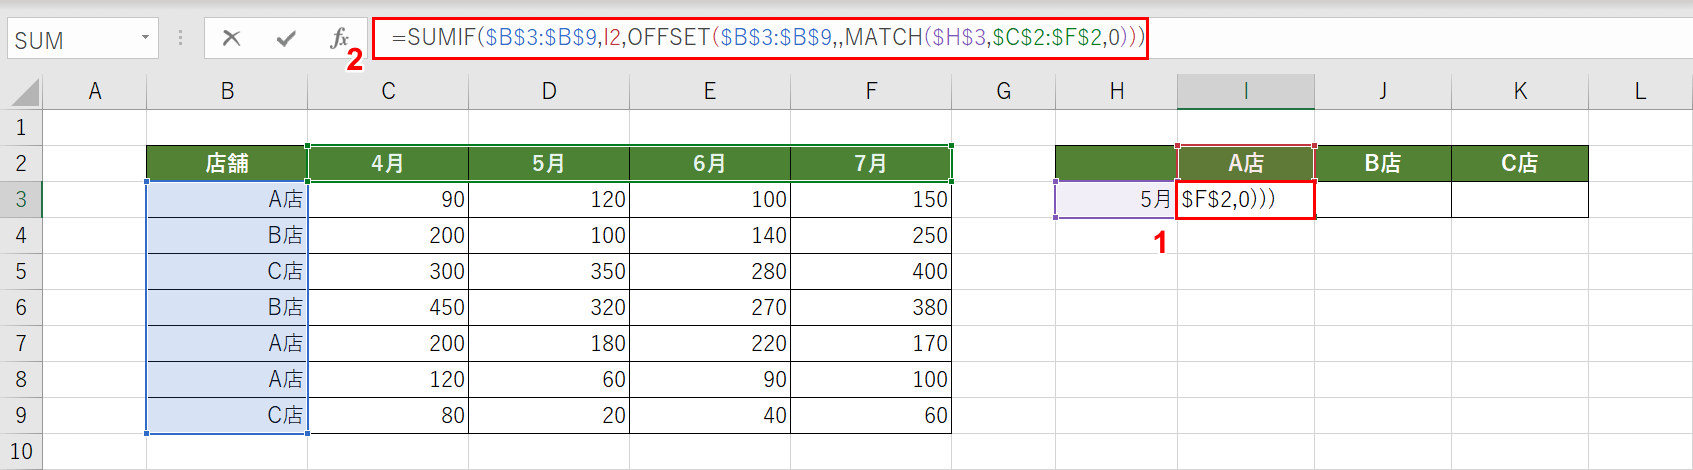Confirm formula with the checkmark icon
The width and height of the screenshot is (1693, 470).
[286, 39]
